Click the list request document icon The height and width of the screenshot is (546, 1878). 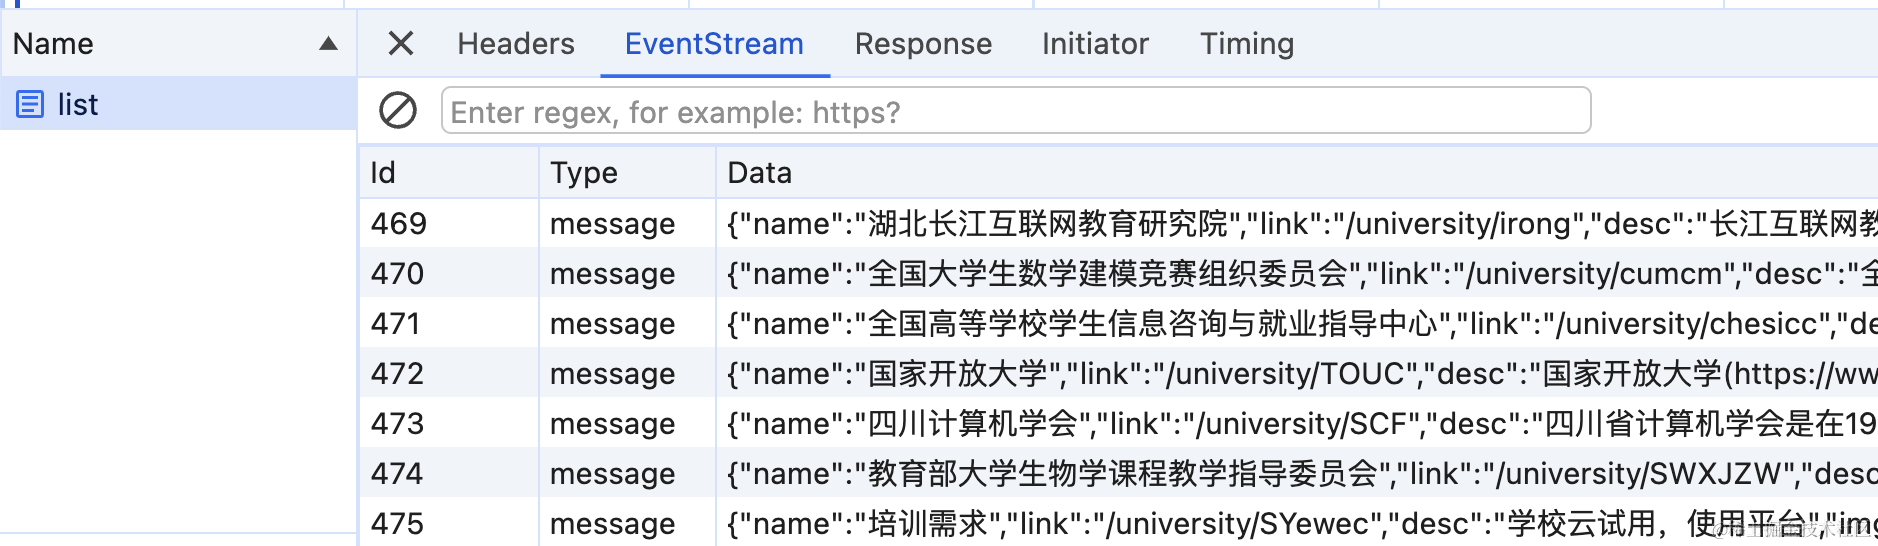[30, 104]
